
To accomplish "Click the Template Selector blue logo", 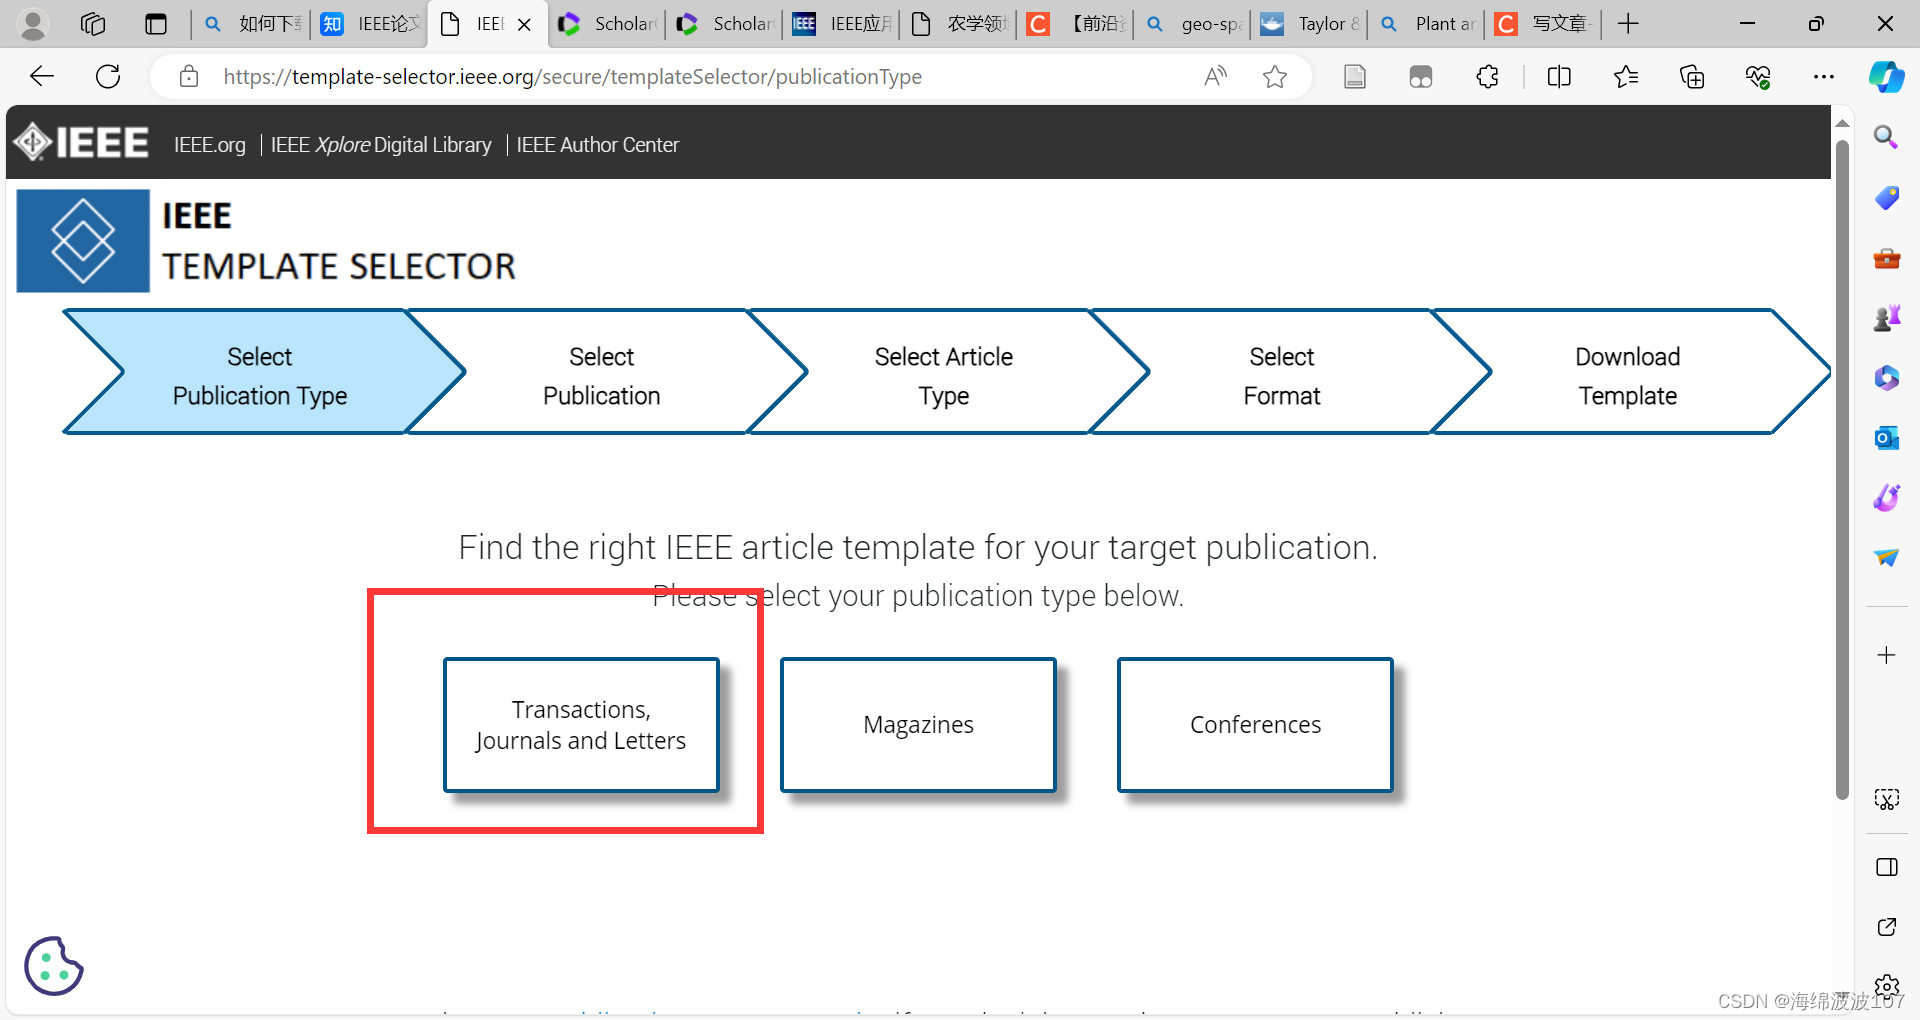I will click(83, 241).
